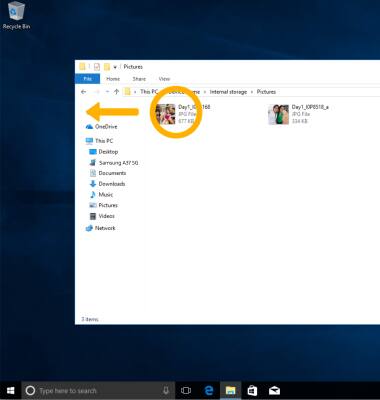Screen dimensions: 380x400
Task: Switch to the Home ribbon tab
Action: 113,79
